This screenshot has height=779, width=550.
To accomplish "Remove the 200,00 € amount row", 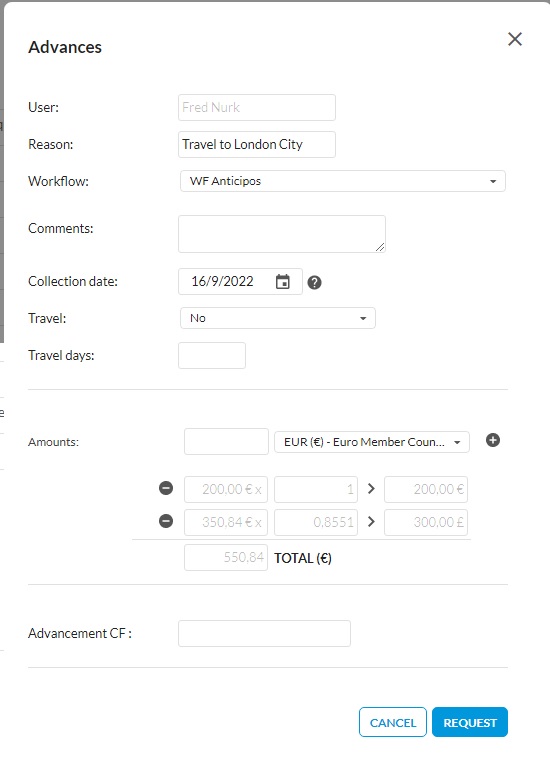I will pyautogui.click(x=166, y=488).
